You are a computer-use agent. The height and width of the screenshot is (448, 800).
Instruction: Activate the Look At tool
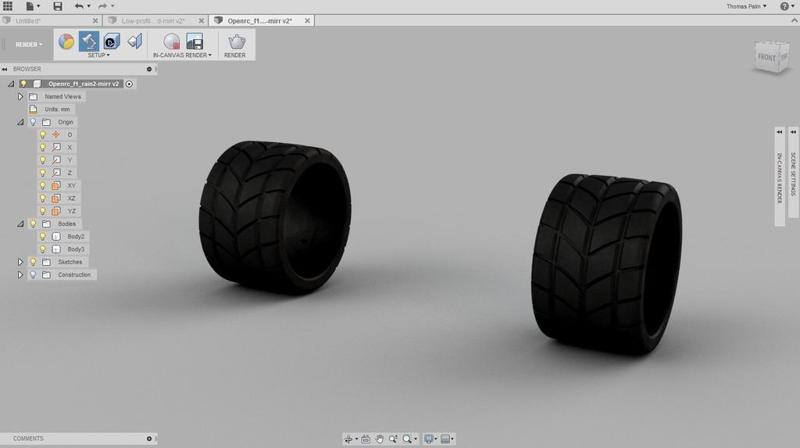coord(365,439)
